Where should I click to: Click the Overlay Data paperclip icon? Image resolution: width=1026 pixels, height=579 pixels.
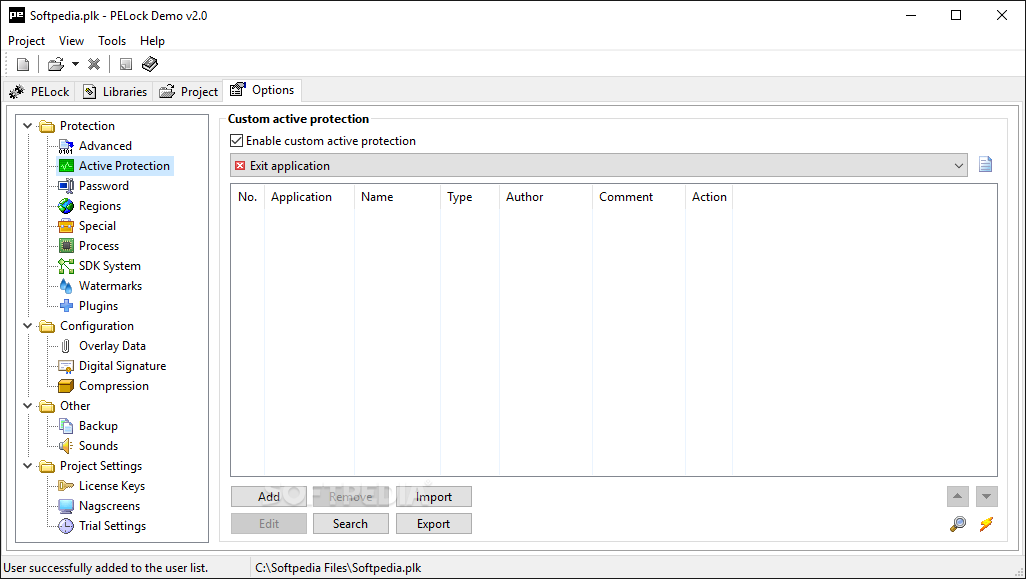coord(66,346)
